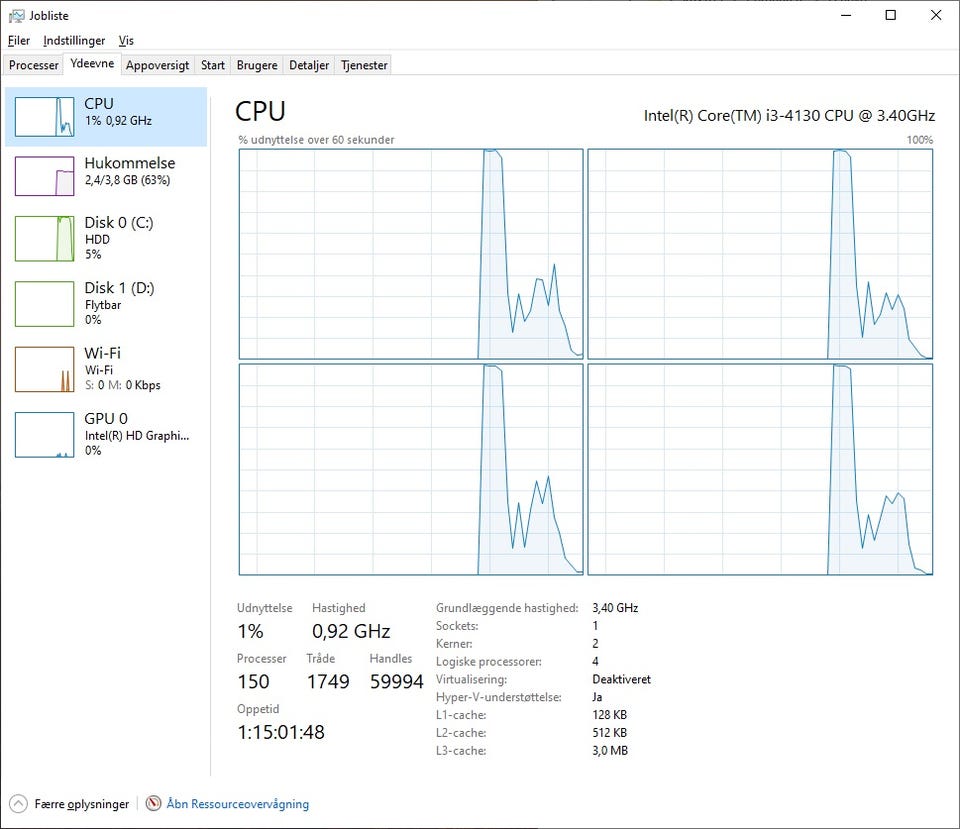Click the 100% axis label

click(920, 140)
